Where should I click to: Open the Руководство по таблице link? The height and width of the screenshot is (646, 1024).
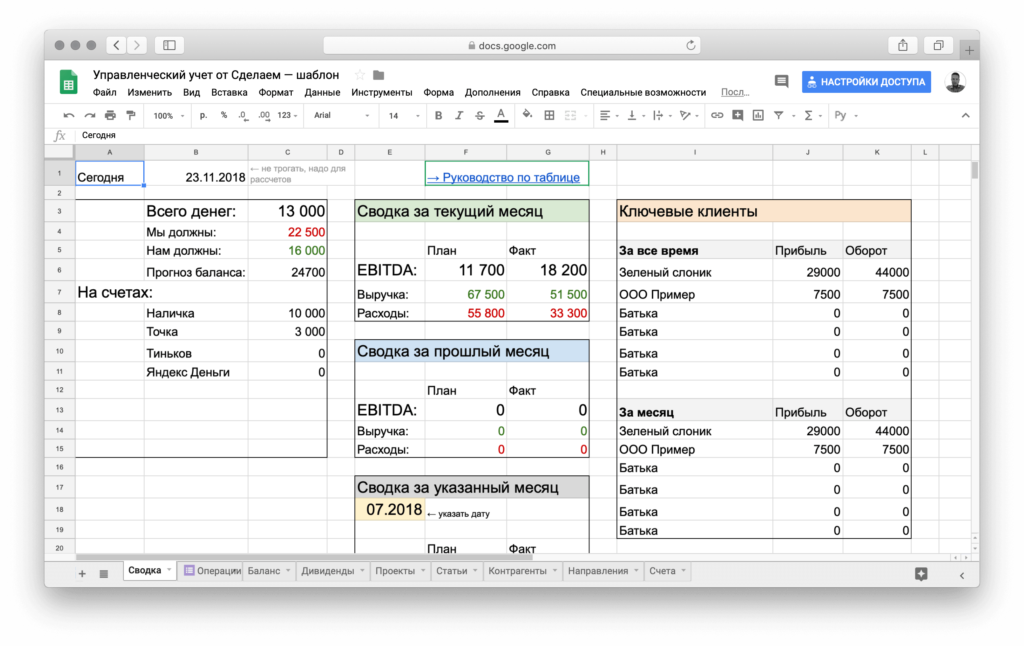pyautogui.click(x=503, y=178)
